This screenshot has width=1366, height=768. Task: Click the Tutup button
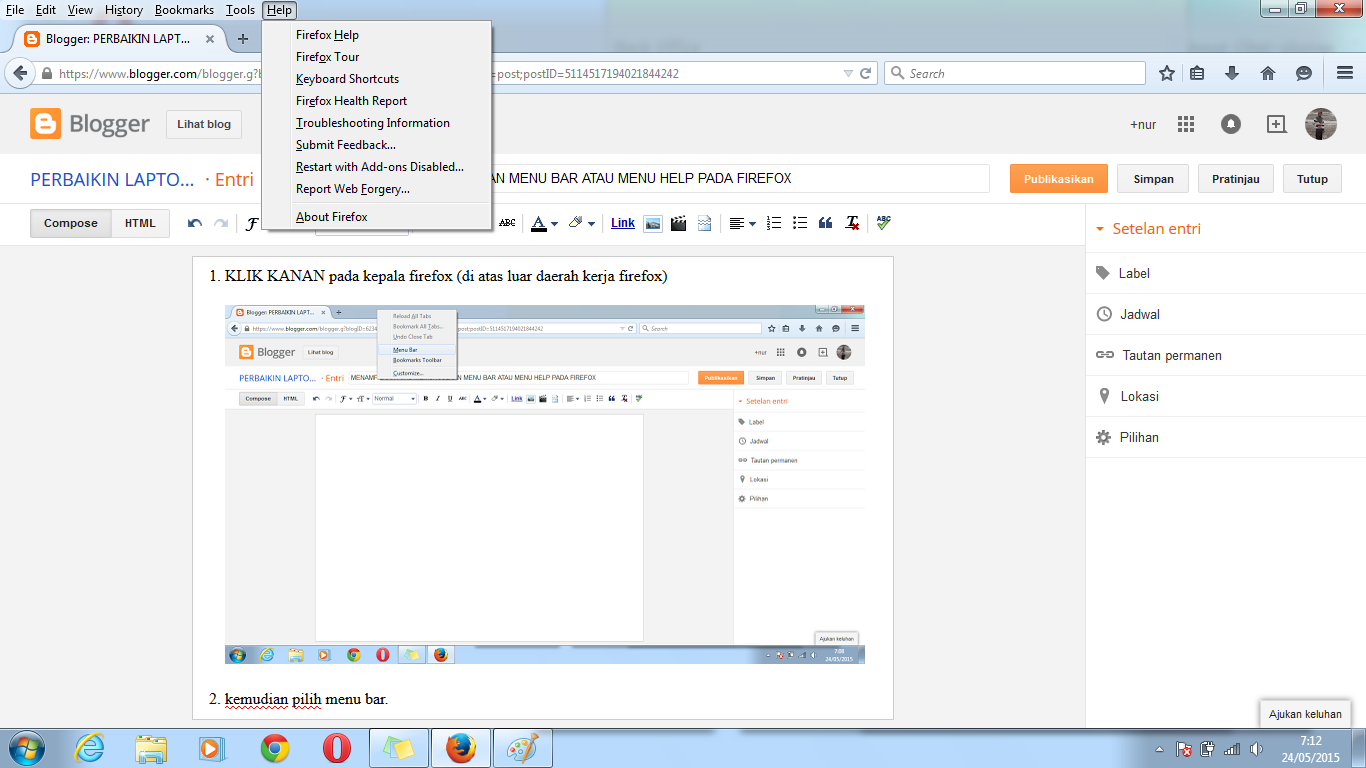(x=1312, y=179)
